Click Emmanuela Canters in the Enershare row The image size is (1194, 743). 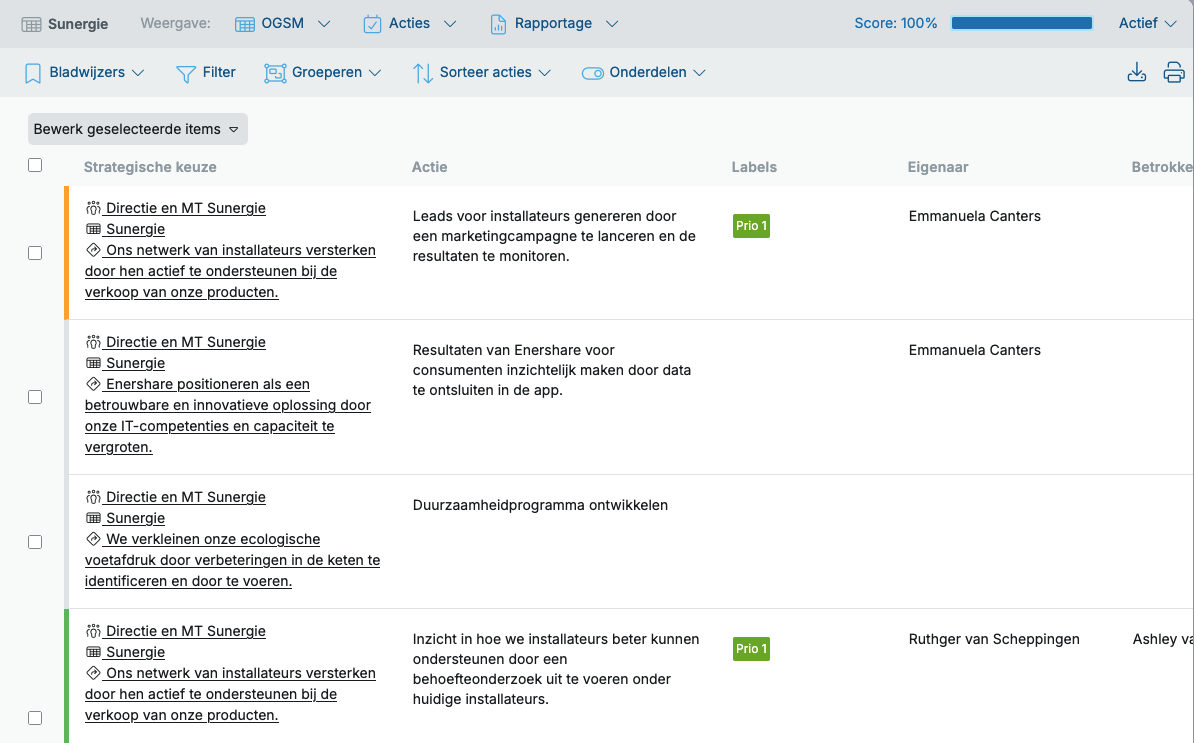coord(974,350)
